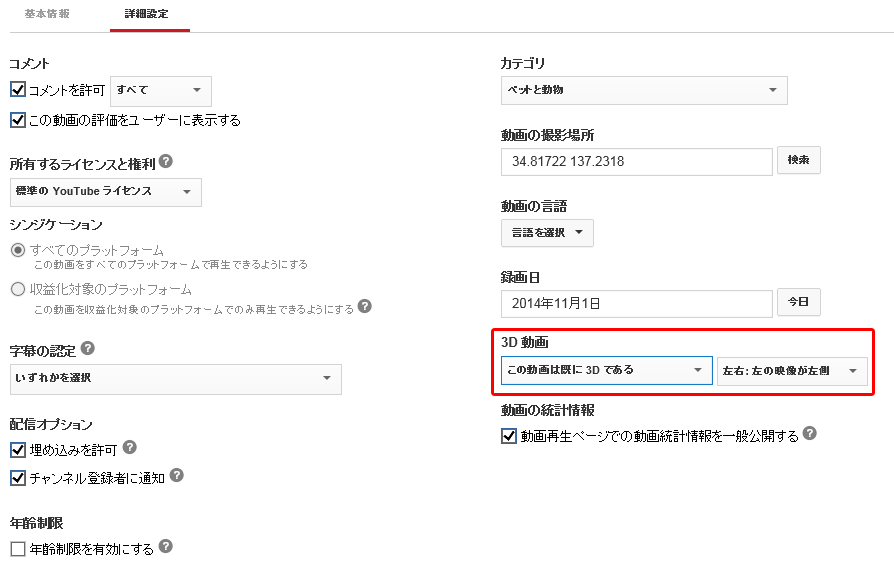Enable the 年齢制限を有効にする checkbox
The width and height of the screenshot is (894, 573).
(17, 549)
